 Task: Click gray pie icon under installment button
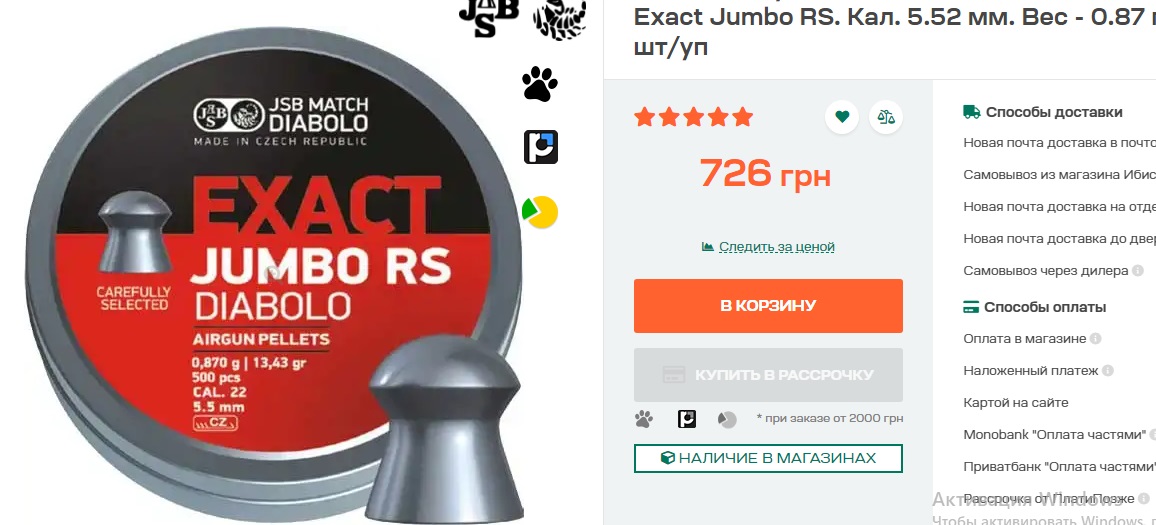(727, 419)
